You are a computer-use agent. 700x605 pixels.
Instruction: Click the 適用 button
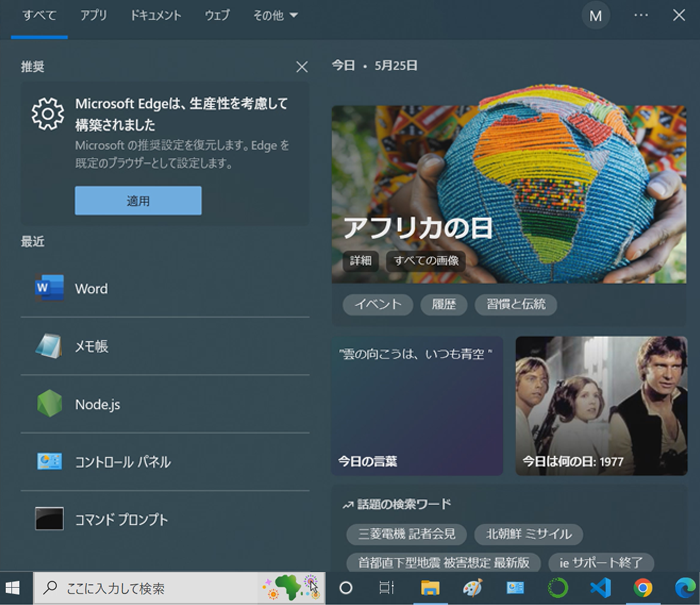coord(138,201)
